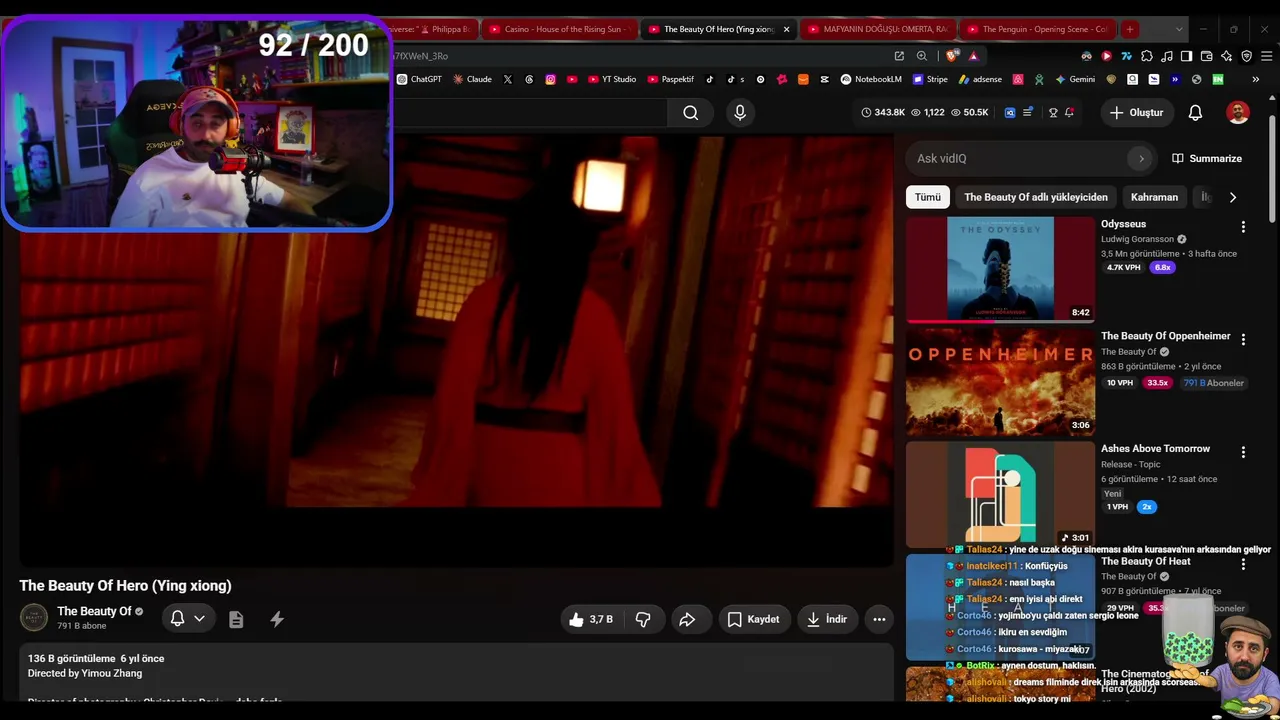
Task: Dislike the video with thumbs down
Action: click(643, 619)
